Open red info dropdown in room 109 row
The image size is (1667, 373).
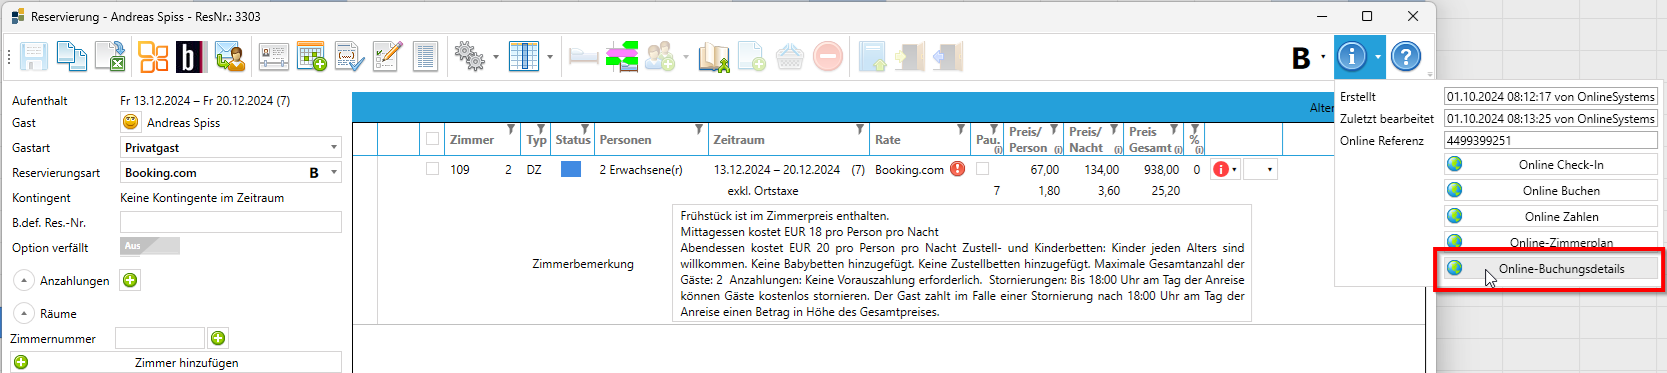tap(1225, 169)
